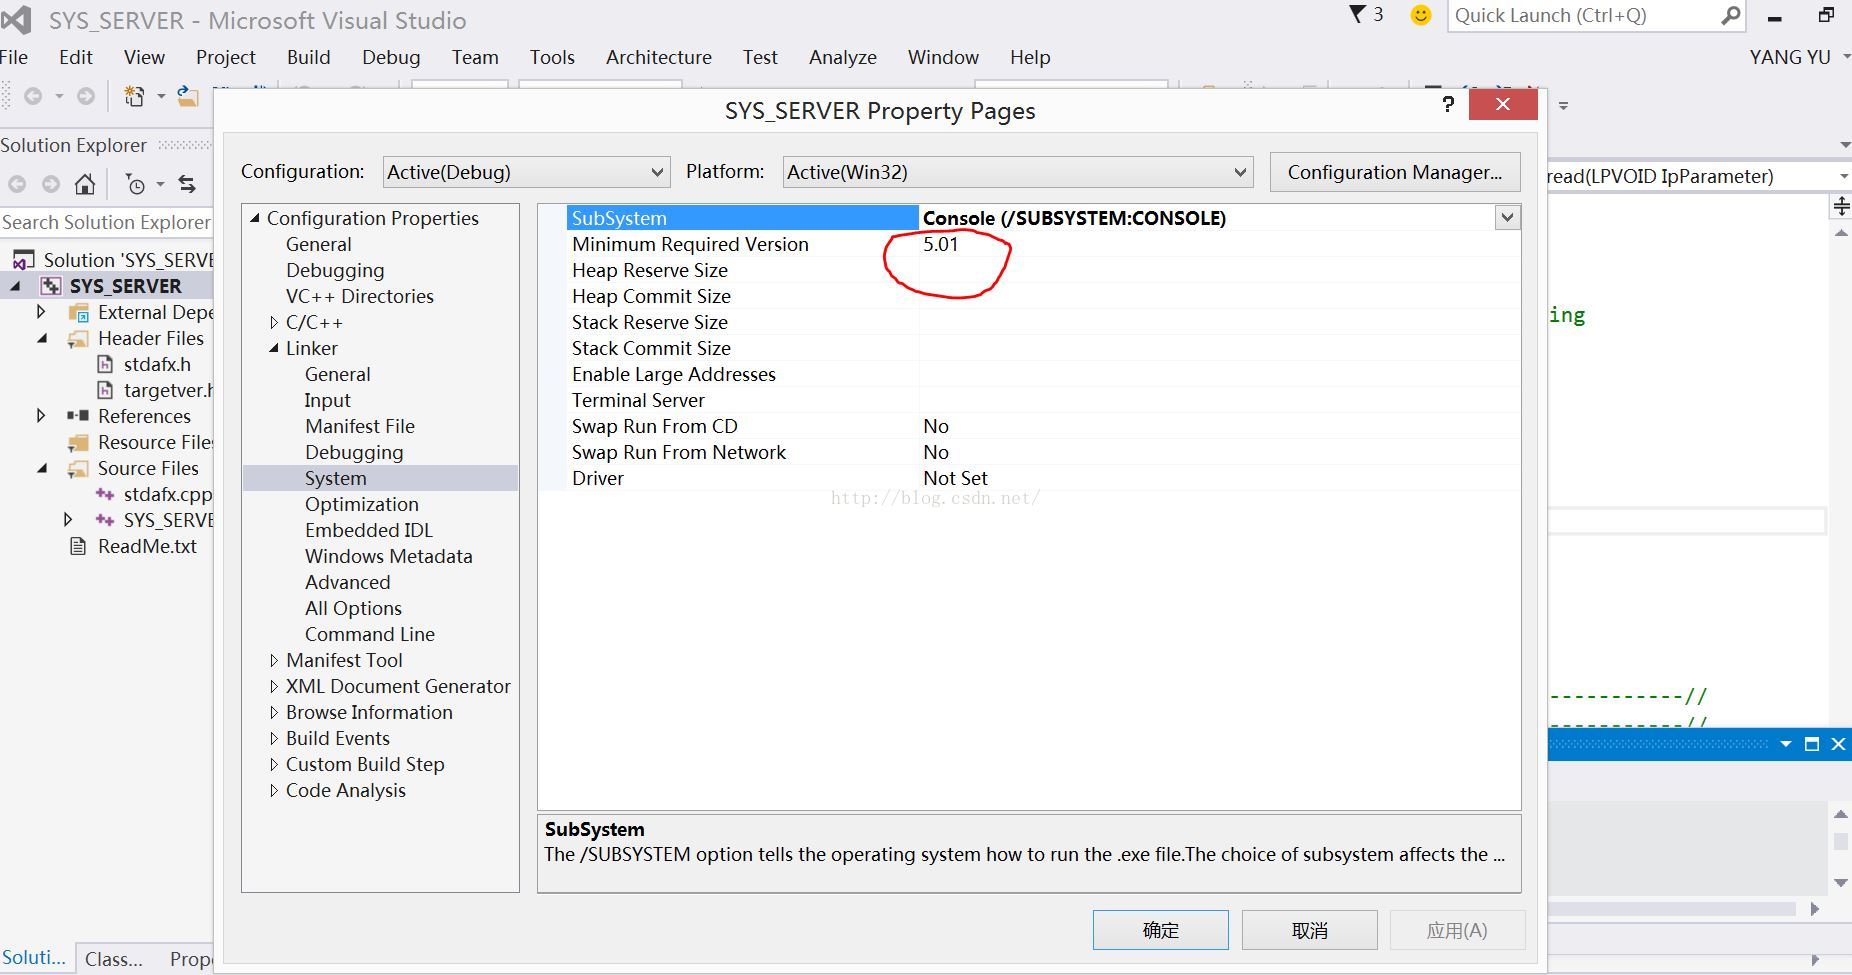Click the bottom horizontal scrollbar right arrow
Image resolution: width=1852 pixels, height=975 pixels.
click(x=1814, y=909)
